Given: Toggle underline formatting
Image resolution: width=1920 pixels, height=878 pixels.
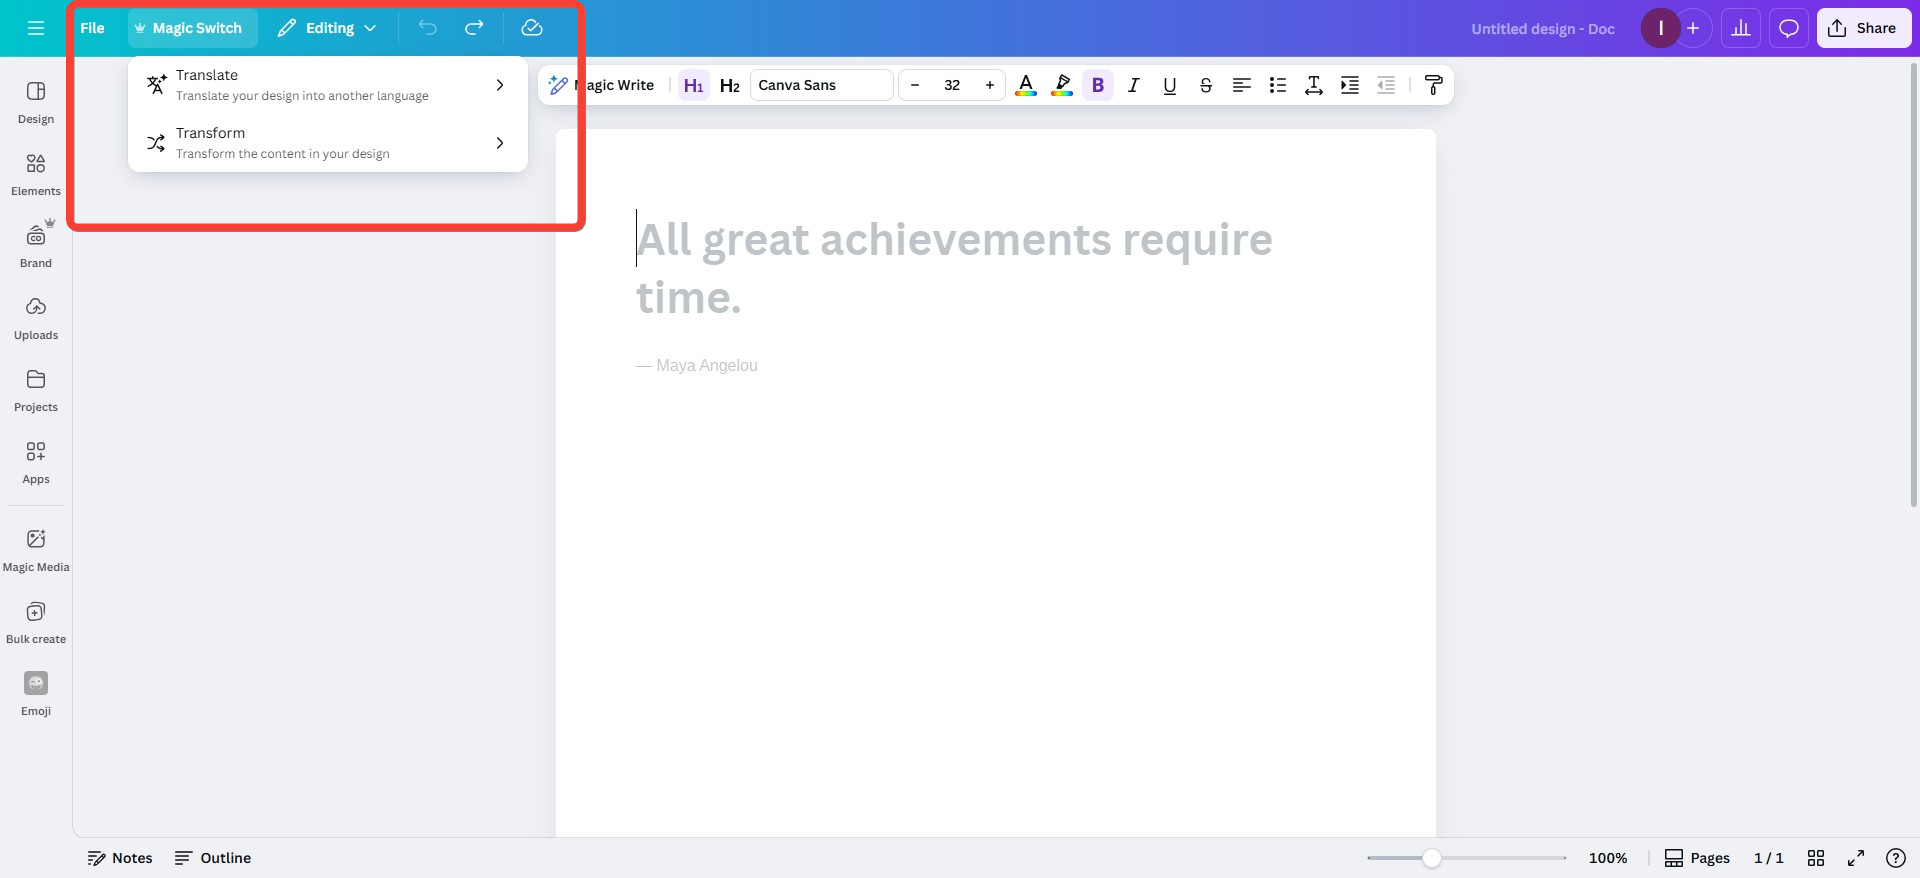Looking at the screenshot, I should pos(1170,85).
